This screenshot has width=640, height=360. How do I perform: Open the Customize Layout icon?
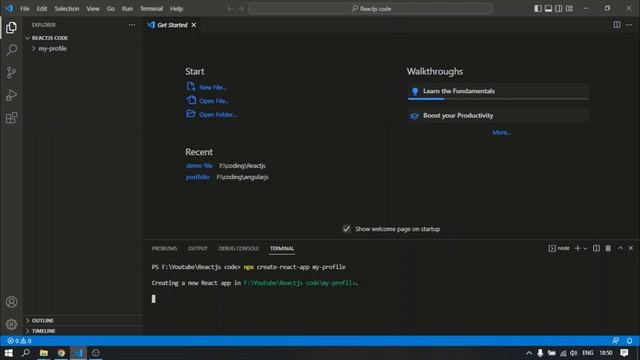click(x=569, y=9)
